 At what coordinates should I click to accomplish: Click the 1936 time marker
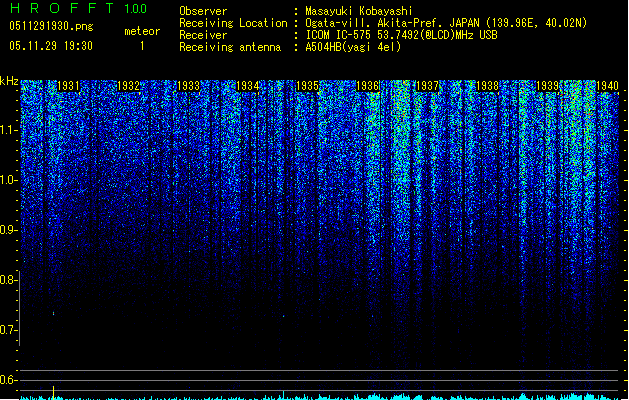coord(368,86)
